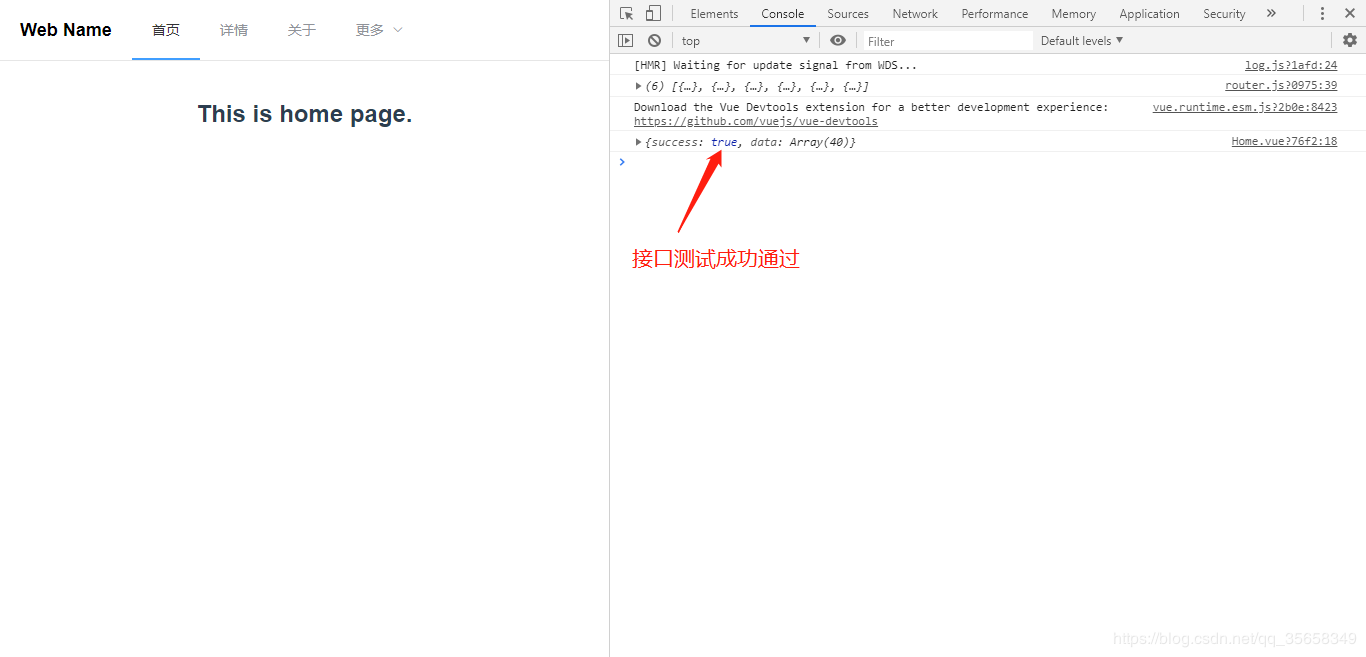Viewport: 1366px width, 657px height.
Task: Switch to the Elements tab
Action: click(x=714, y=14)
